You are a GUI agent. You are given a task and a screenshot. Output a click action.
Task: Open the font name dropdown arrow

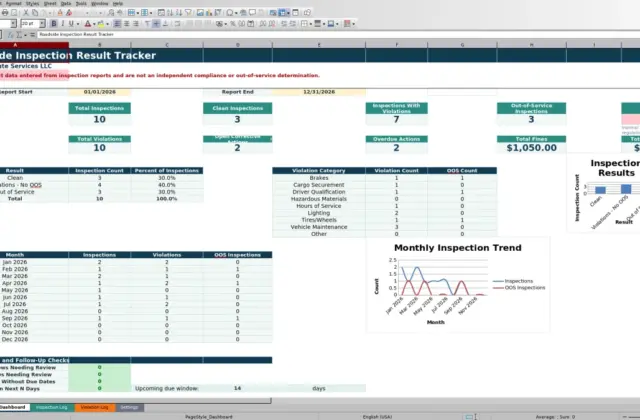tap(13, 24)
